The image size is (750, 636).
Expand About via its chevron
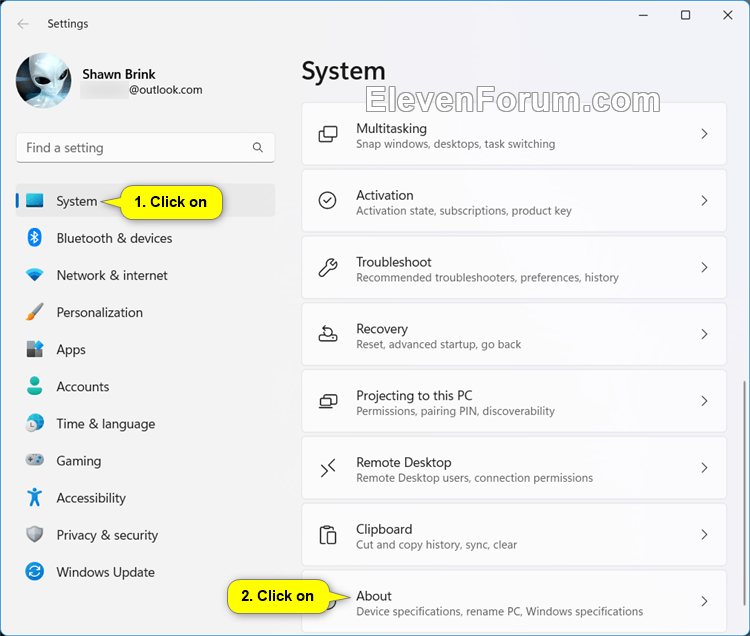pyautogui.click(x=704, y=601)
